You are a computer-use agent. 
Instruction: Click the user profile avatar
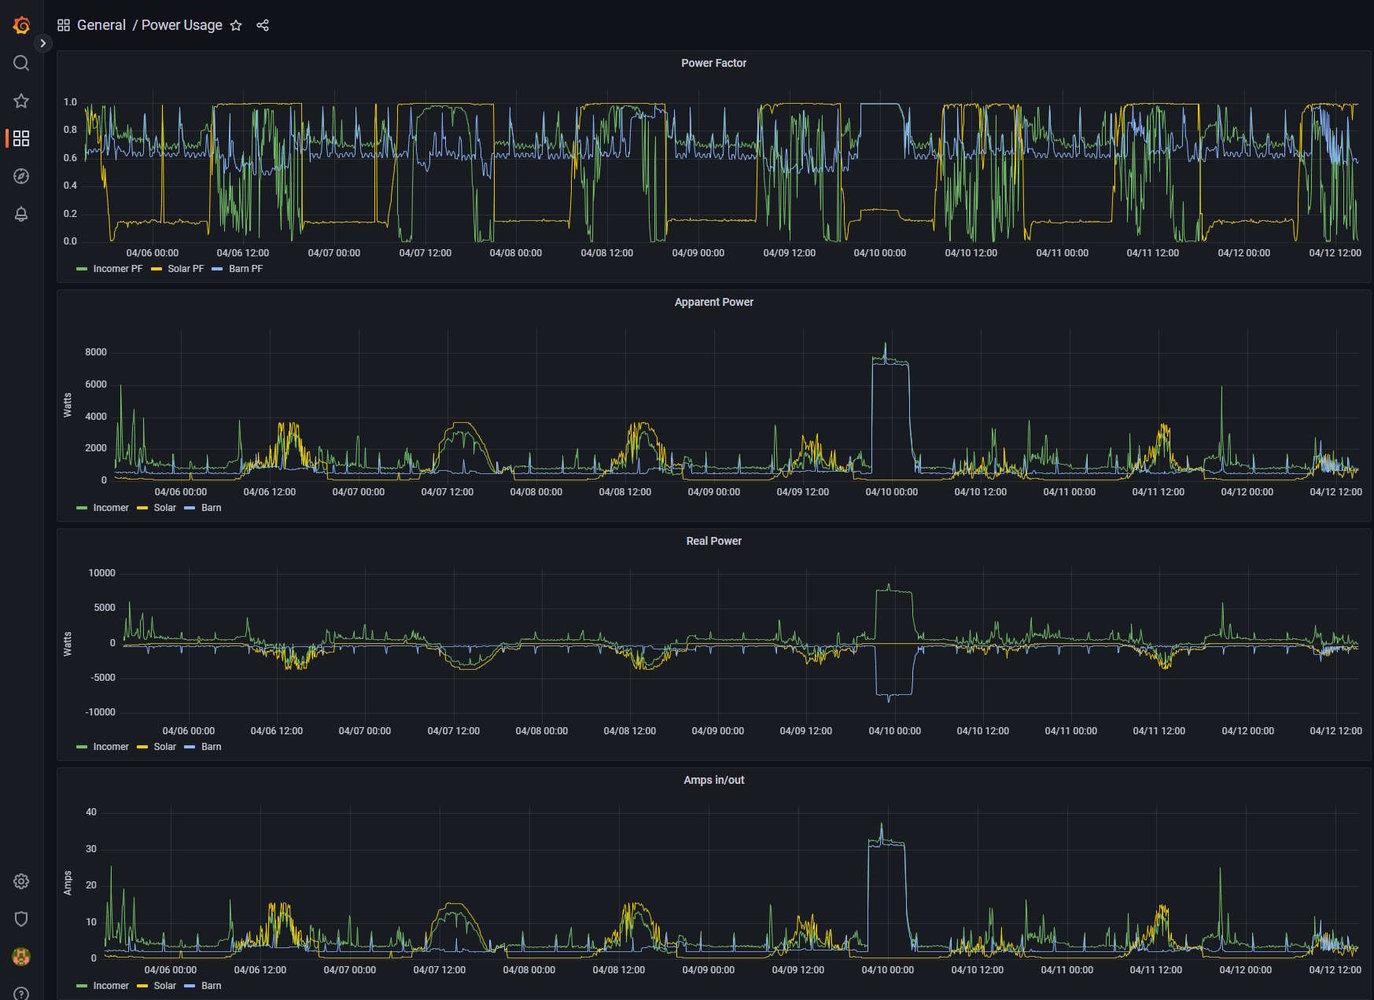21,957
